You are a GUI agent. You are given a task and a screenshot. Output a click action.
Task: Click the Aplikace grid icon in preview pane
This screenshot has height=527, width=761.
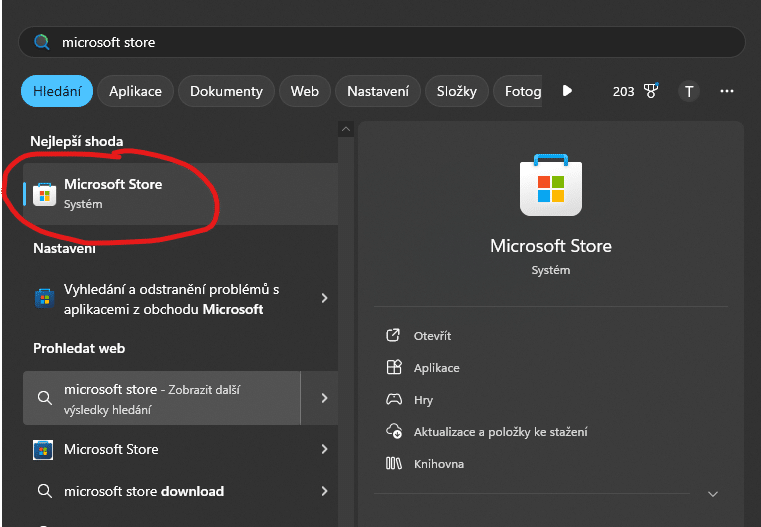click(394, 368)
